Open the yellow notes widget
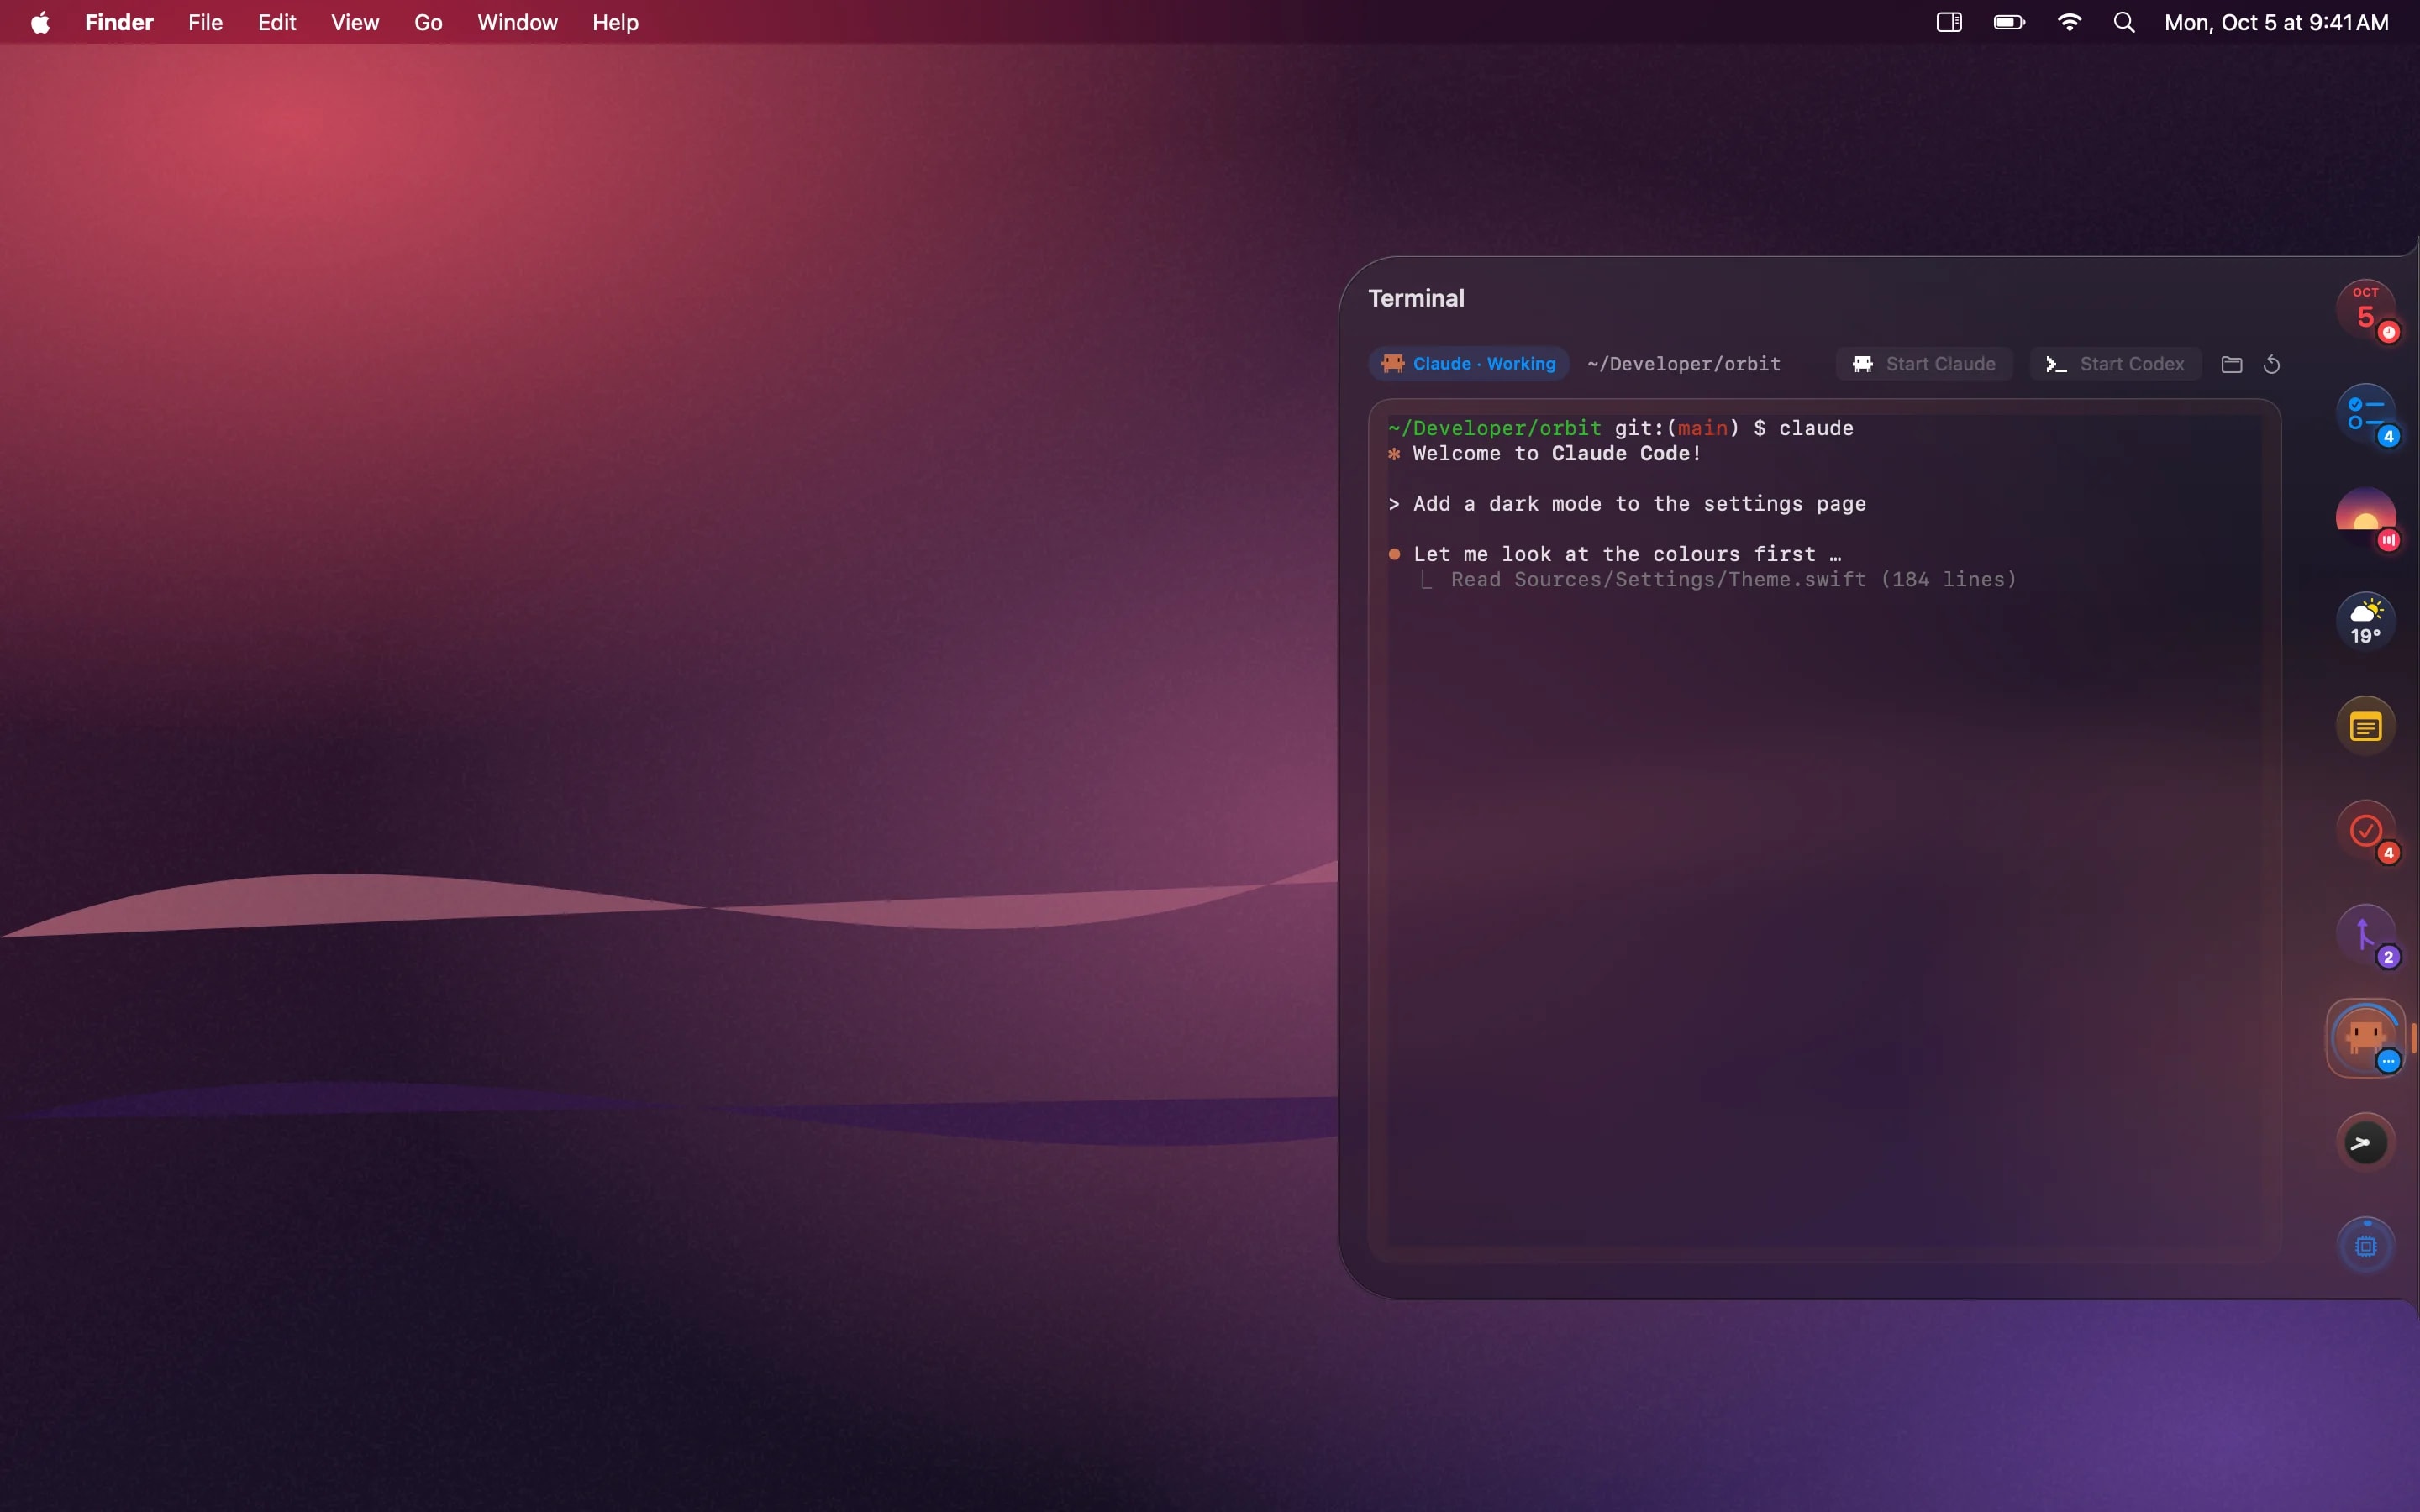 coord(2365,726)
